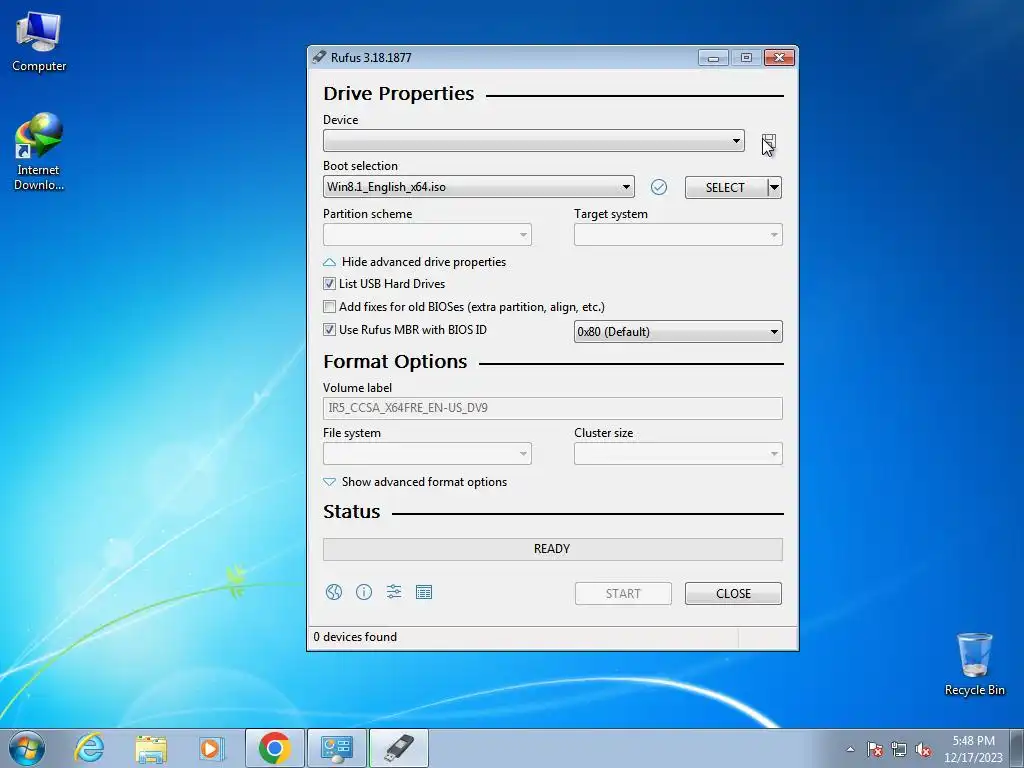Open the SELECT button split arrow
1024x768 pixels.
pos(774,188)
